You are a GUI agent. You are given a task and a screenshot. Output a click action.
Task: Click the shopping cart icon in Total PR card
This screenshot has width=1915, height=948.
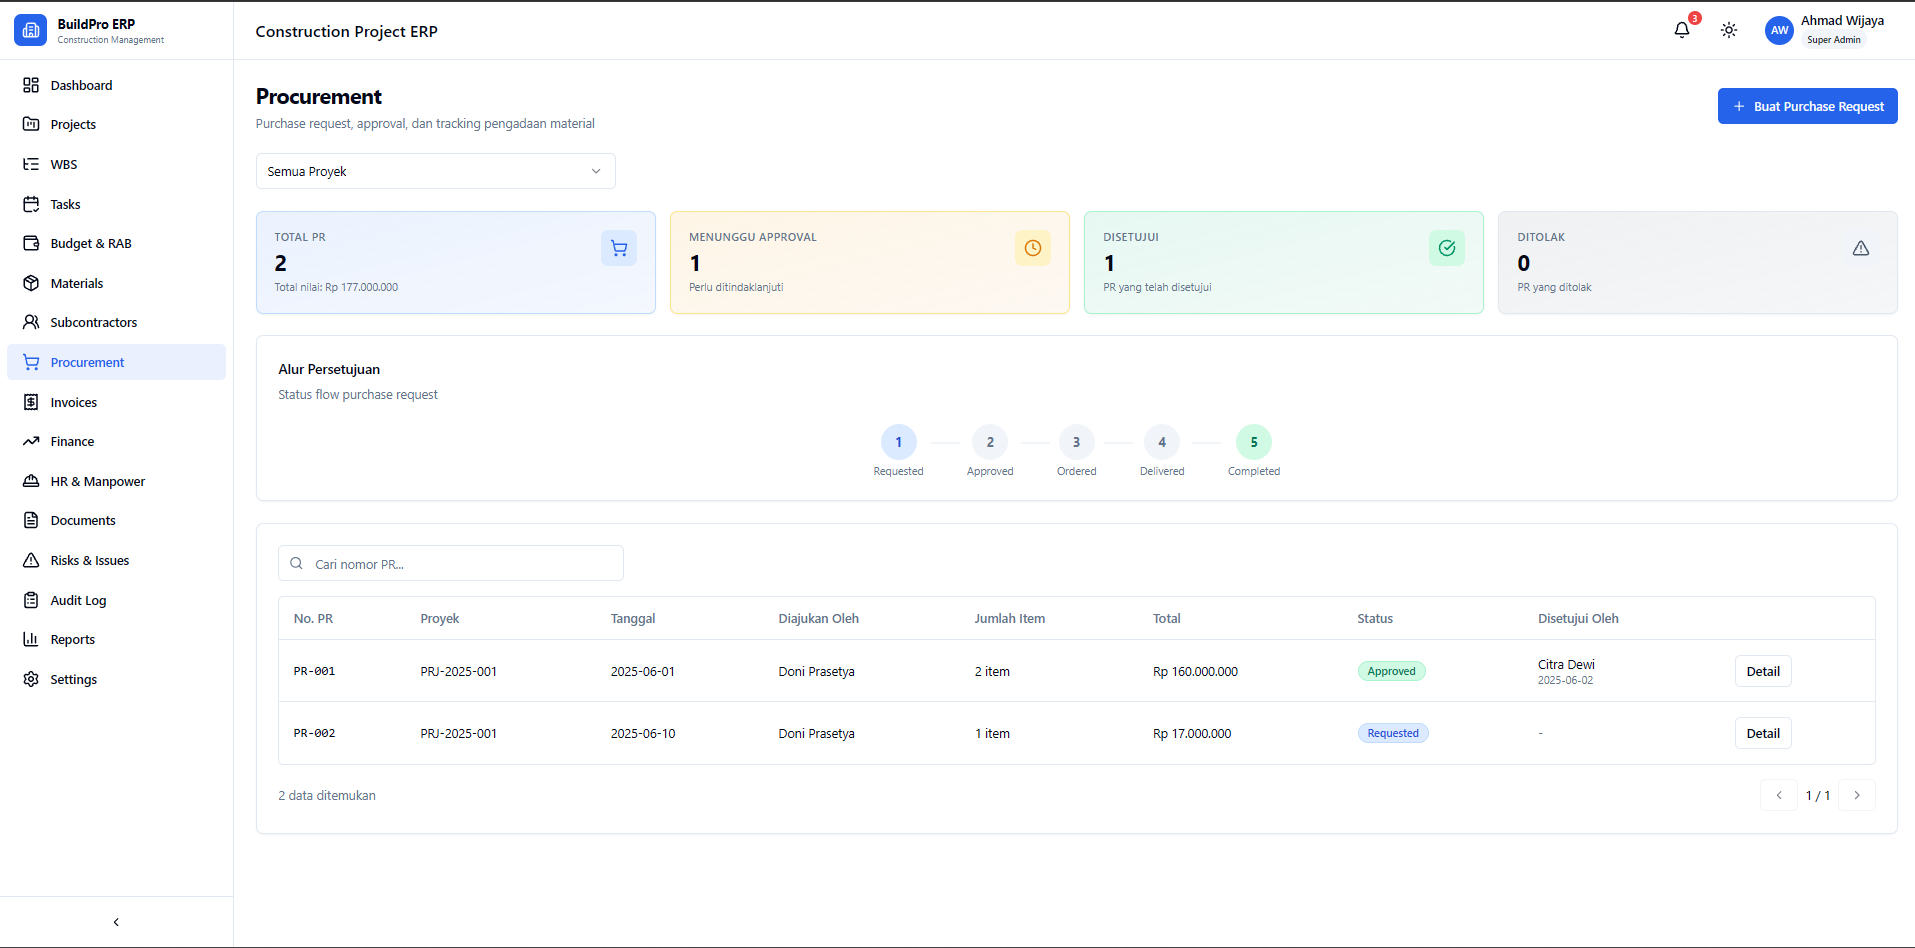pos(619,248)
